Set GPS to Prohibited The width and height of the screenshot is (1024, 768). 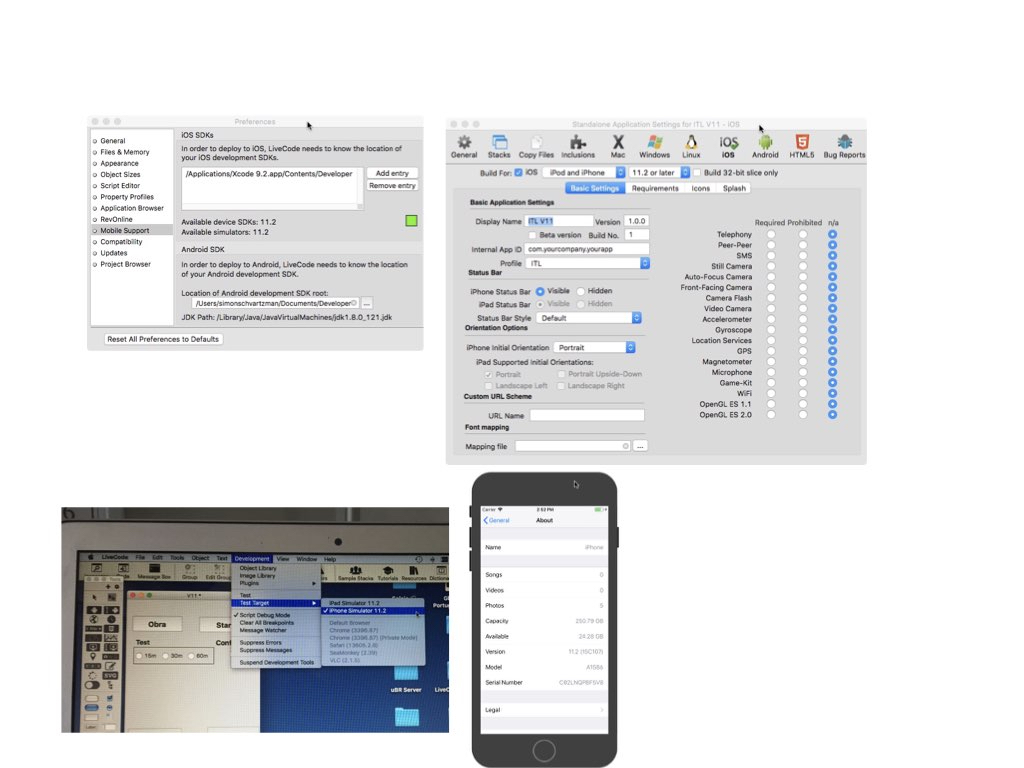pos(803,351)
